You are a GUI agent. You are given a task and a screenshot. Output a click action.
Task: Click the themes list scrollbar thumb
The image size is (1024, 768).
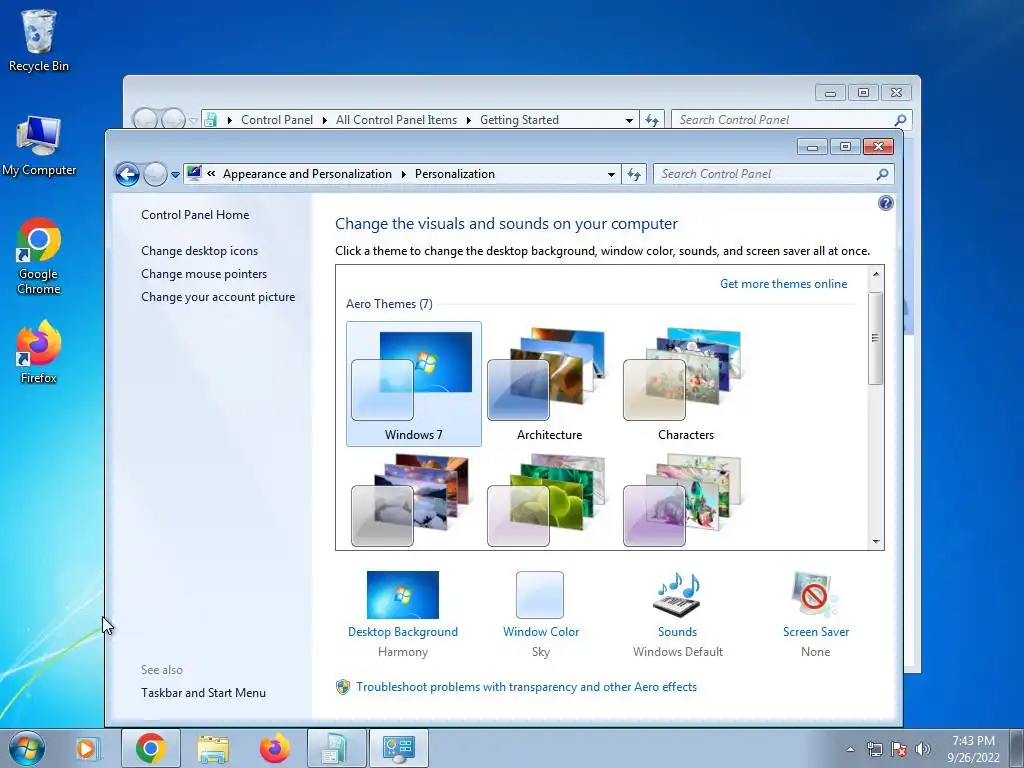[x=876, y=338]
